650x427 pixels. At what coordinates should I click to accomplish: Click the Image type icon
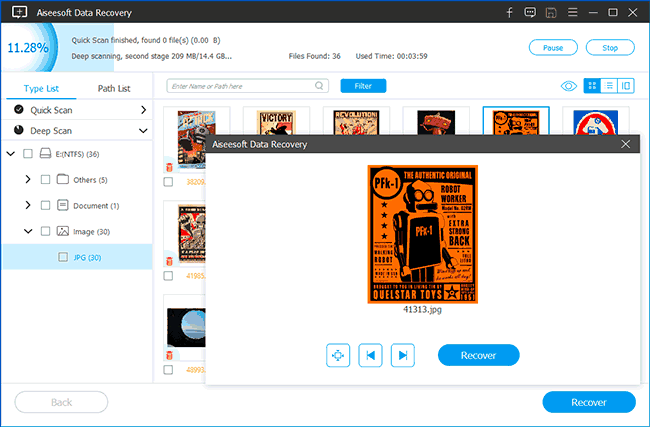(x=63, y=231)
